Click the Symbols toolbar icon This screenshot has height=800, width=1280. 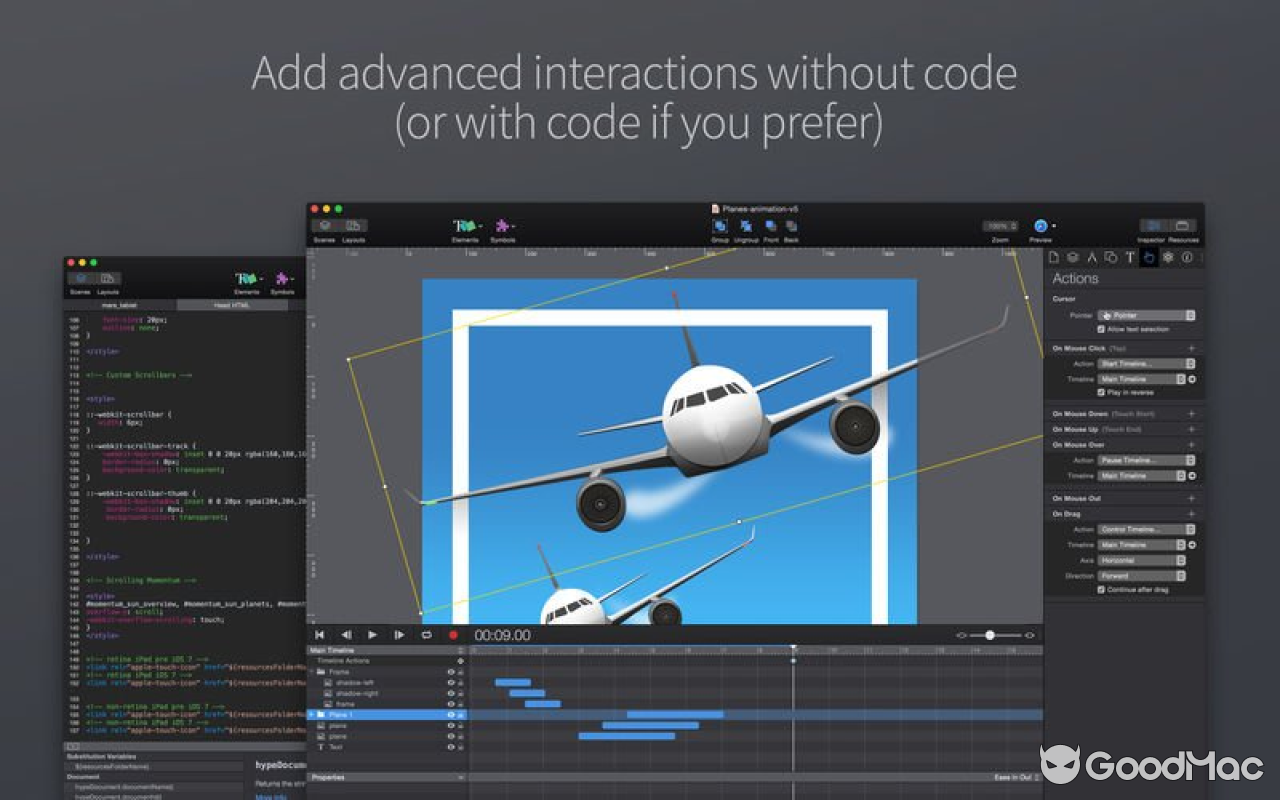point(502,226)
